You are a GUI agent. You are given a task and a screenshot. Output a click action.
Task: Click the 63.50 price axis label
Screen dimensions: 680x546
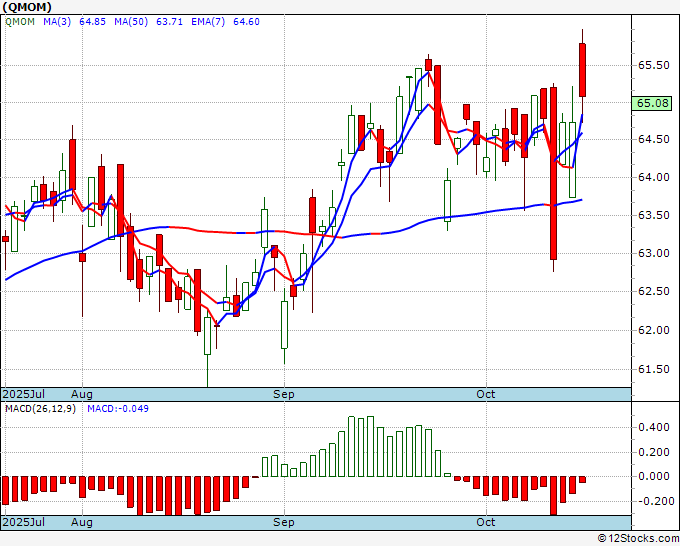coord(654,215)
